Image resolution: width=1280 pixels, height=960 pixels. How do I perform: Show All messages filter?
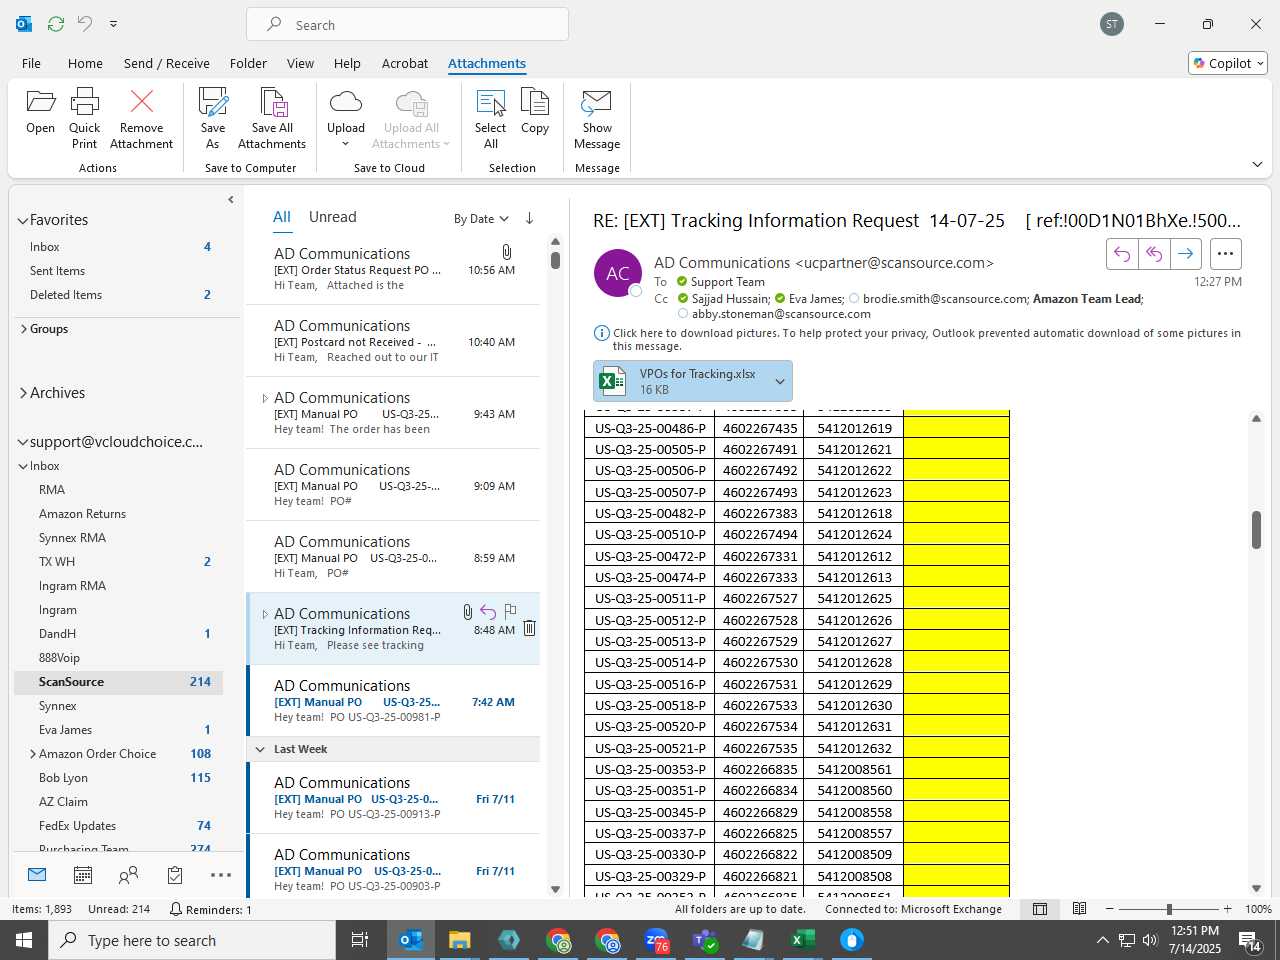pyautogui.click(x=282, y=217)
